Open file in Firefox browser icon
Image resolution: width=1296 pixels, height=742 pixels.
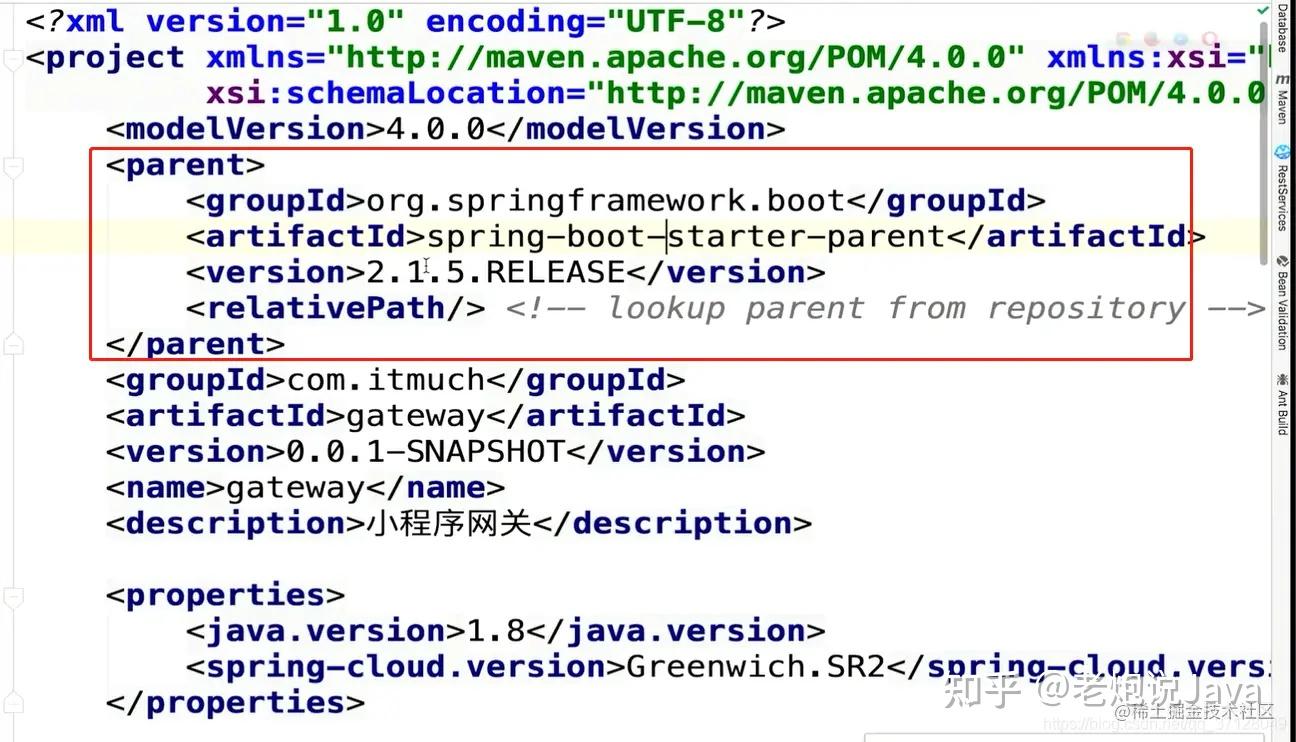tap(1152, 38)
